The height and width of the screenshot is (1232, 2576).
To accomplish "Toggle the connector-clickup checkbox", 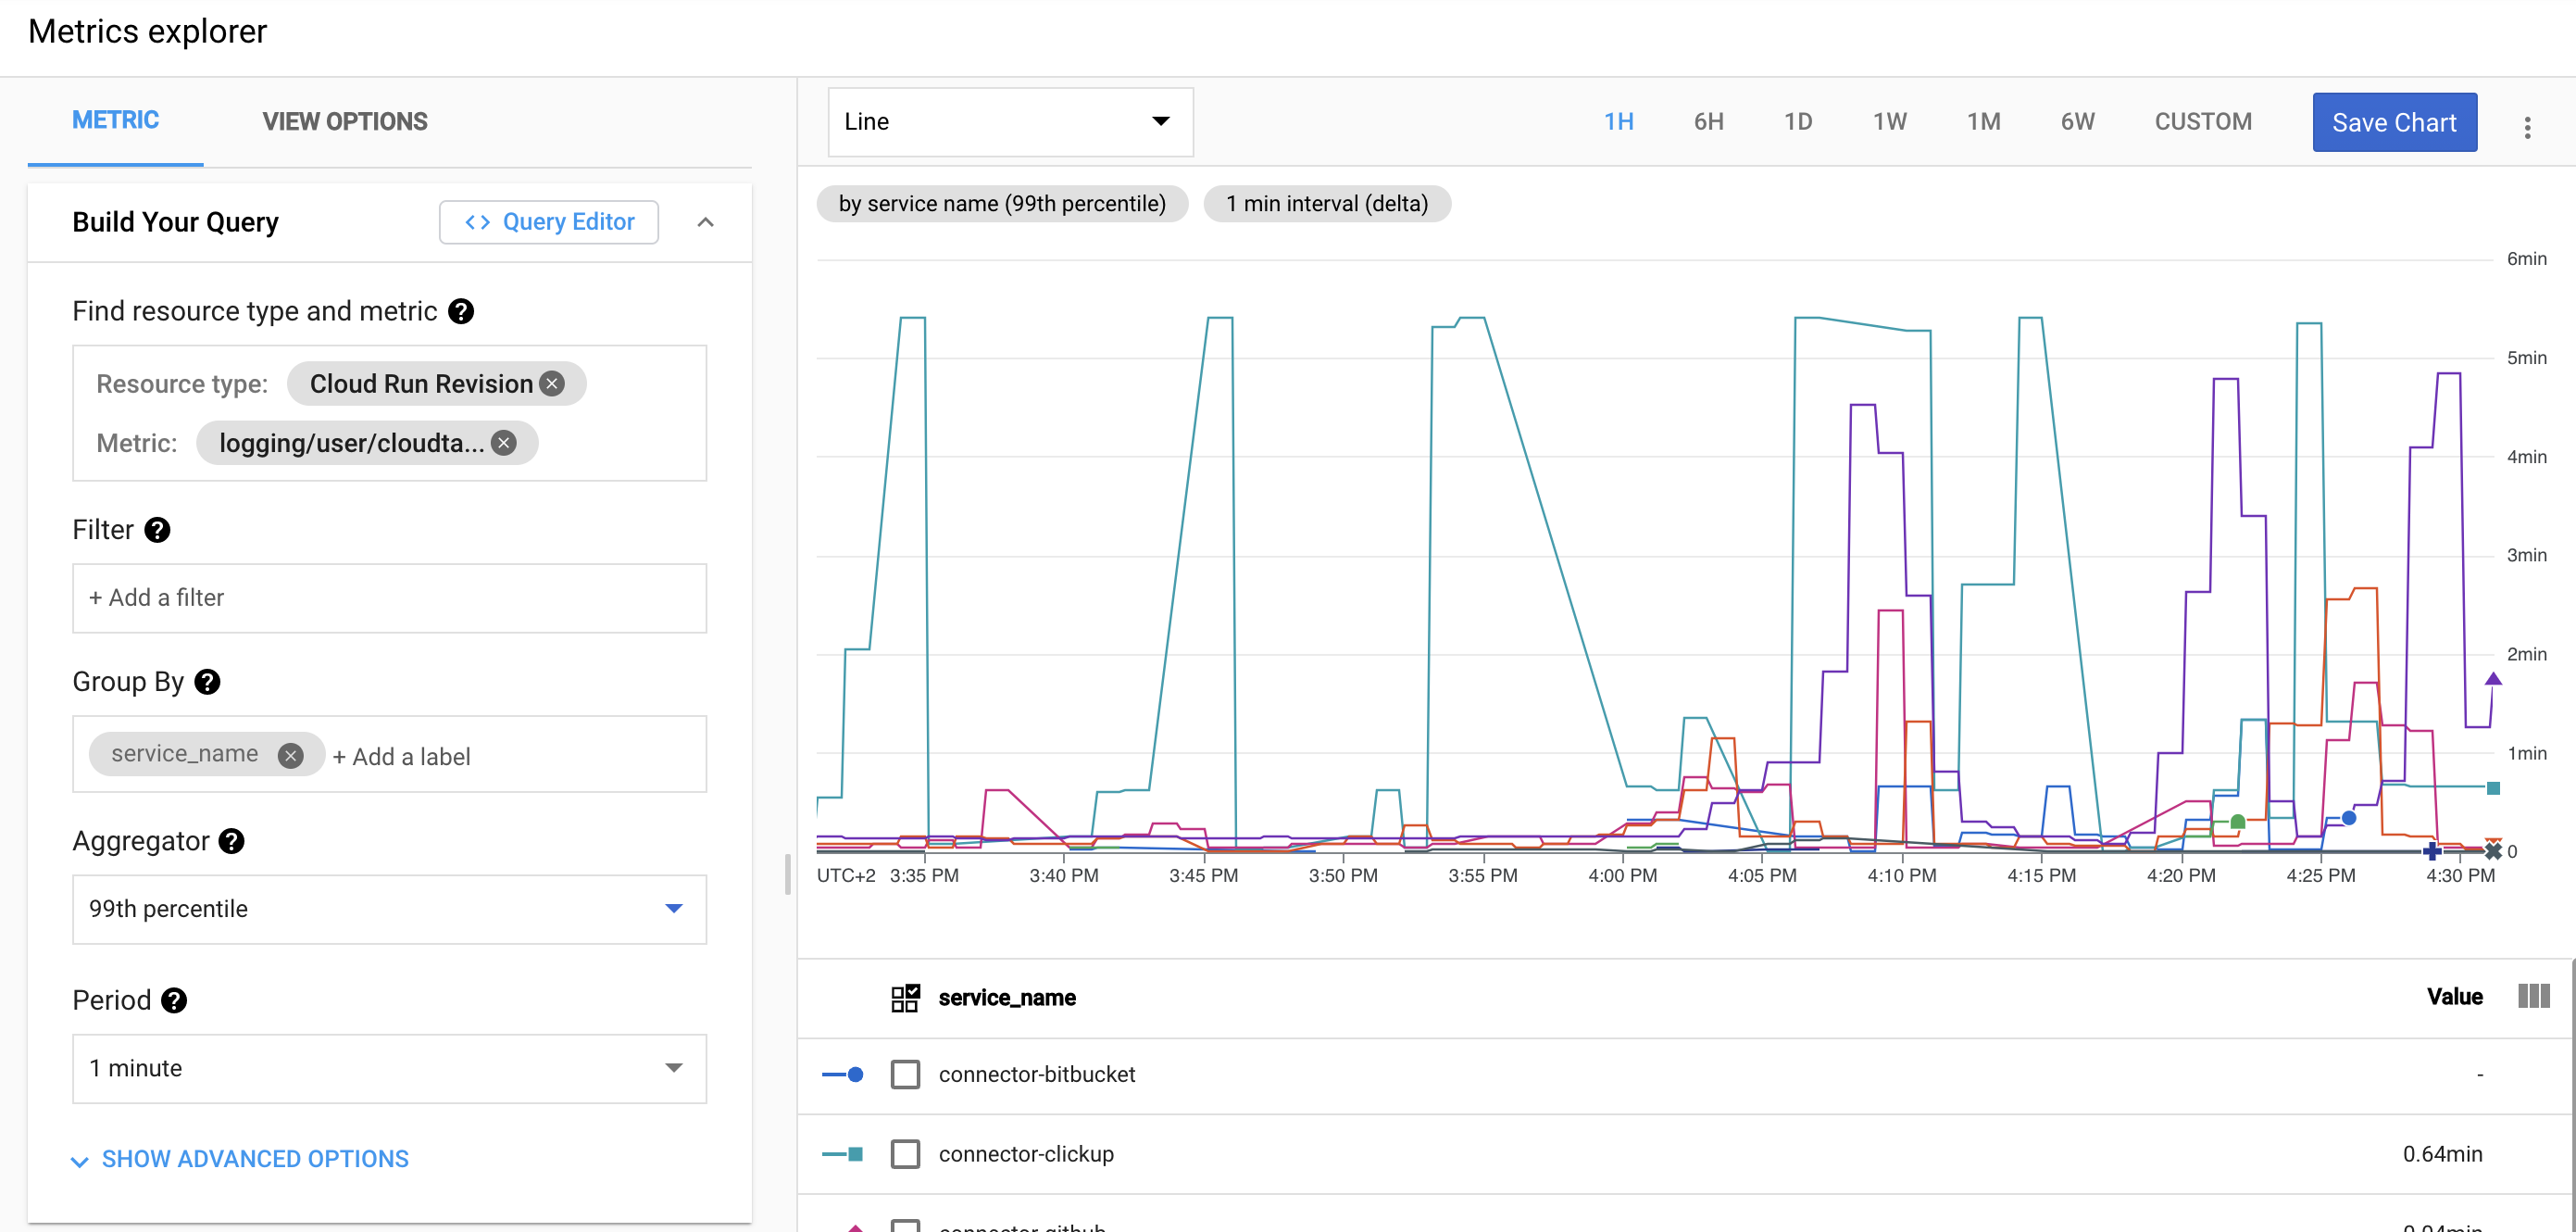I will (x=905, y=1153).
